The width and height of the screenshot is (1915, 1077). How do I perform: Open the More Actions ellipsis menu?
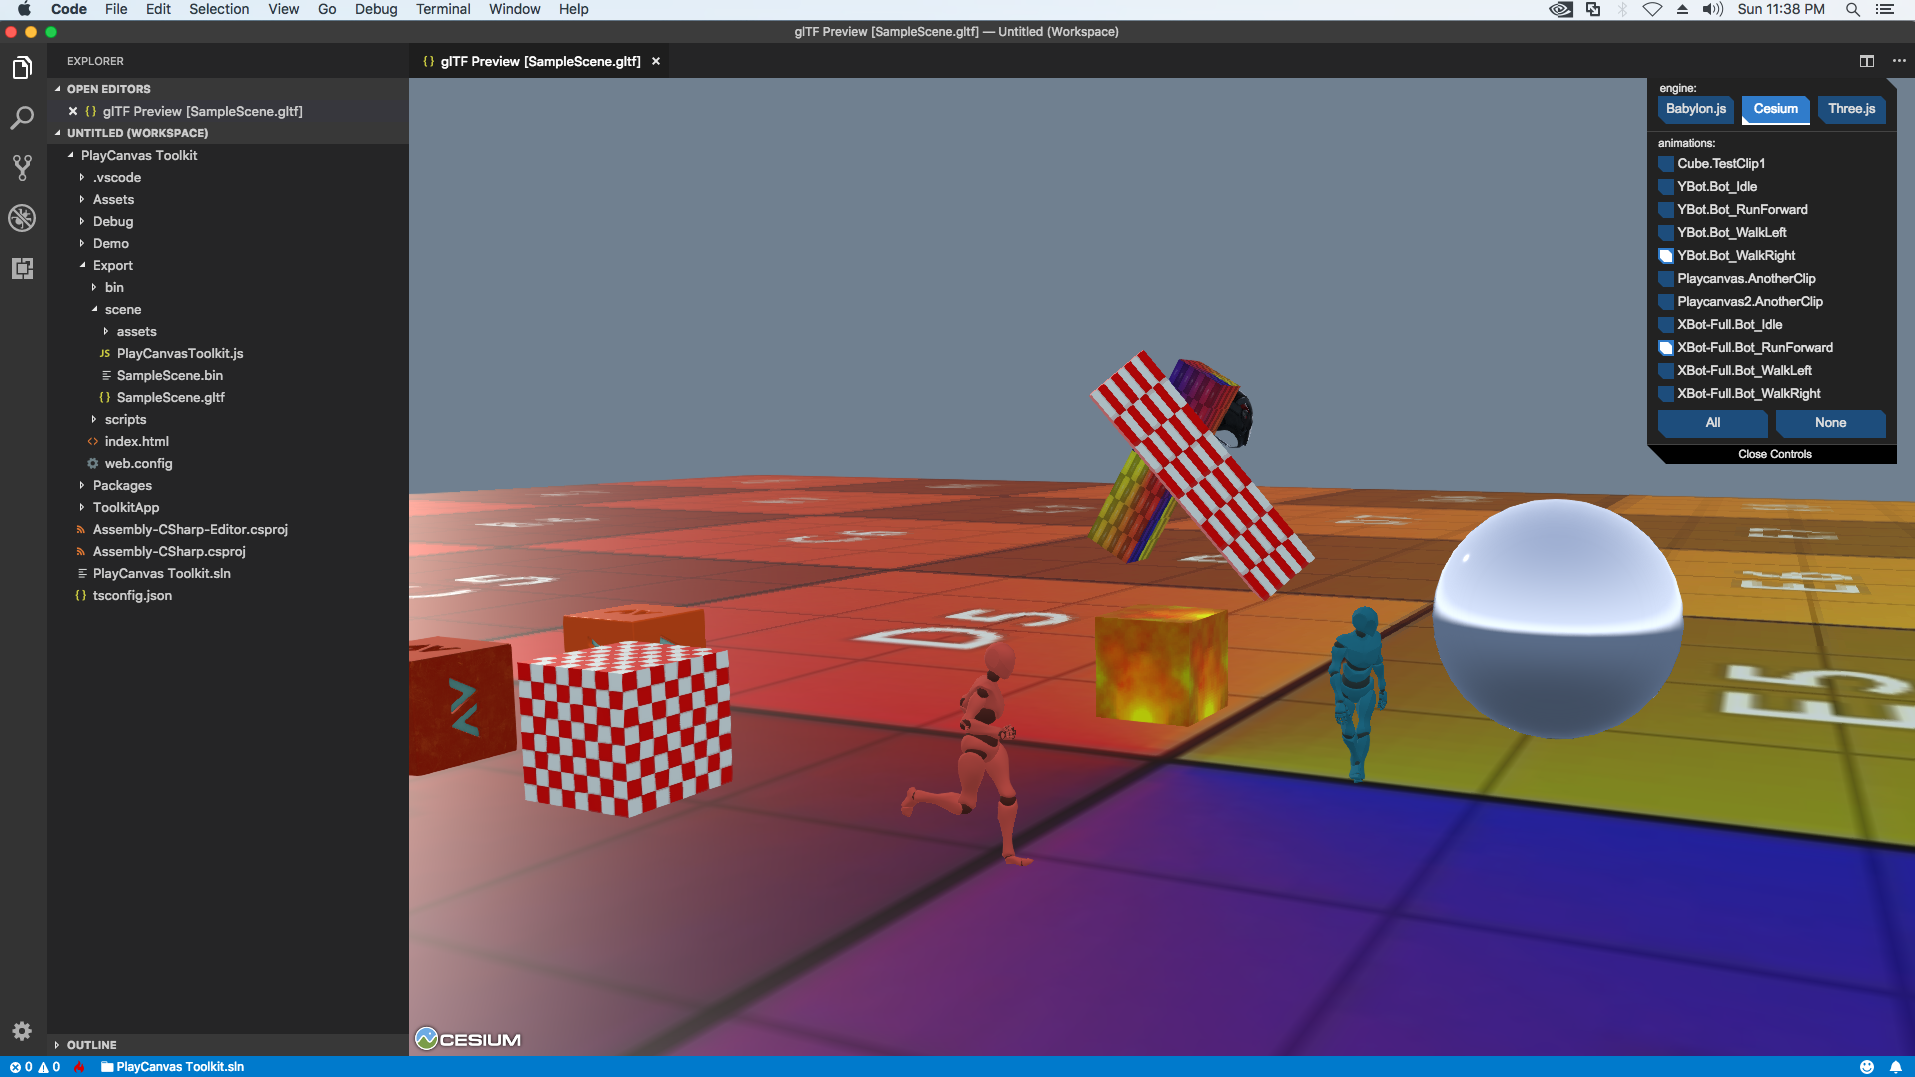click(x=1899, y=61)
